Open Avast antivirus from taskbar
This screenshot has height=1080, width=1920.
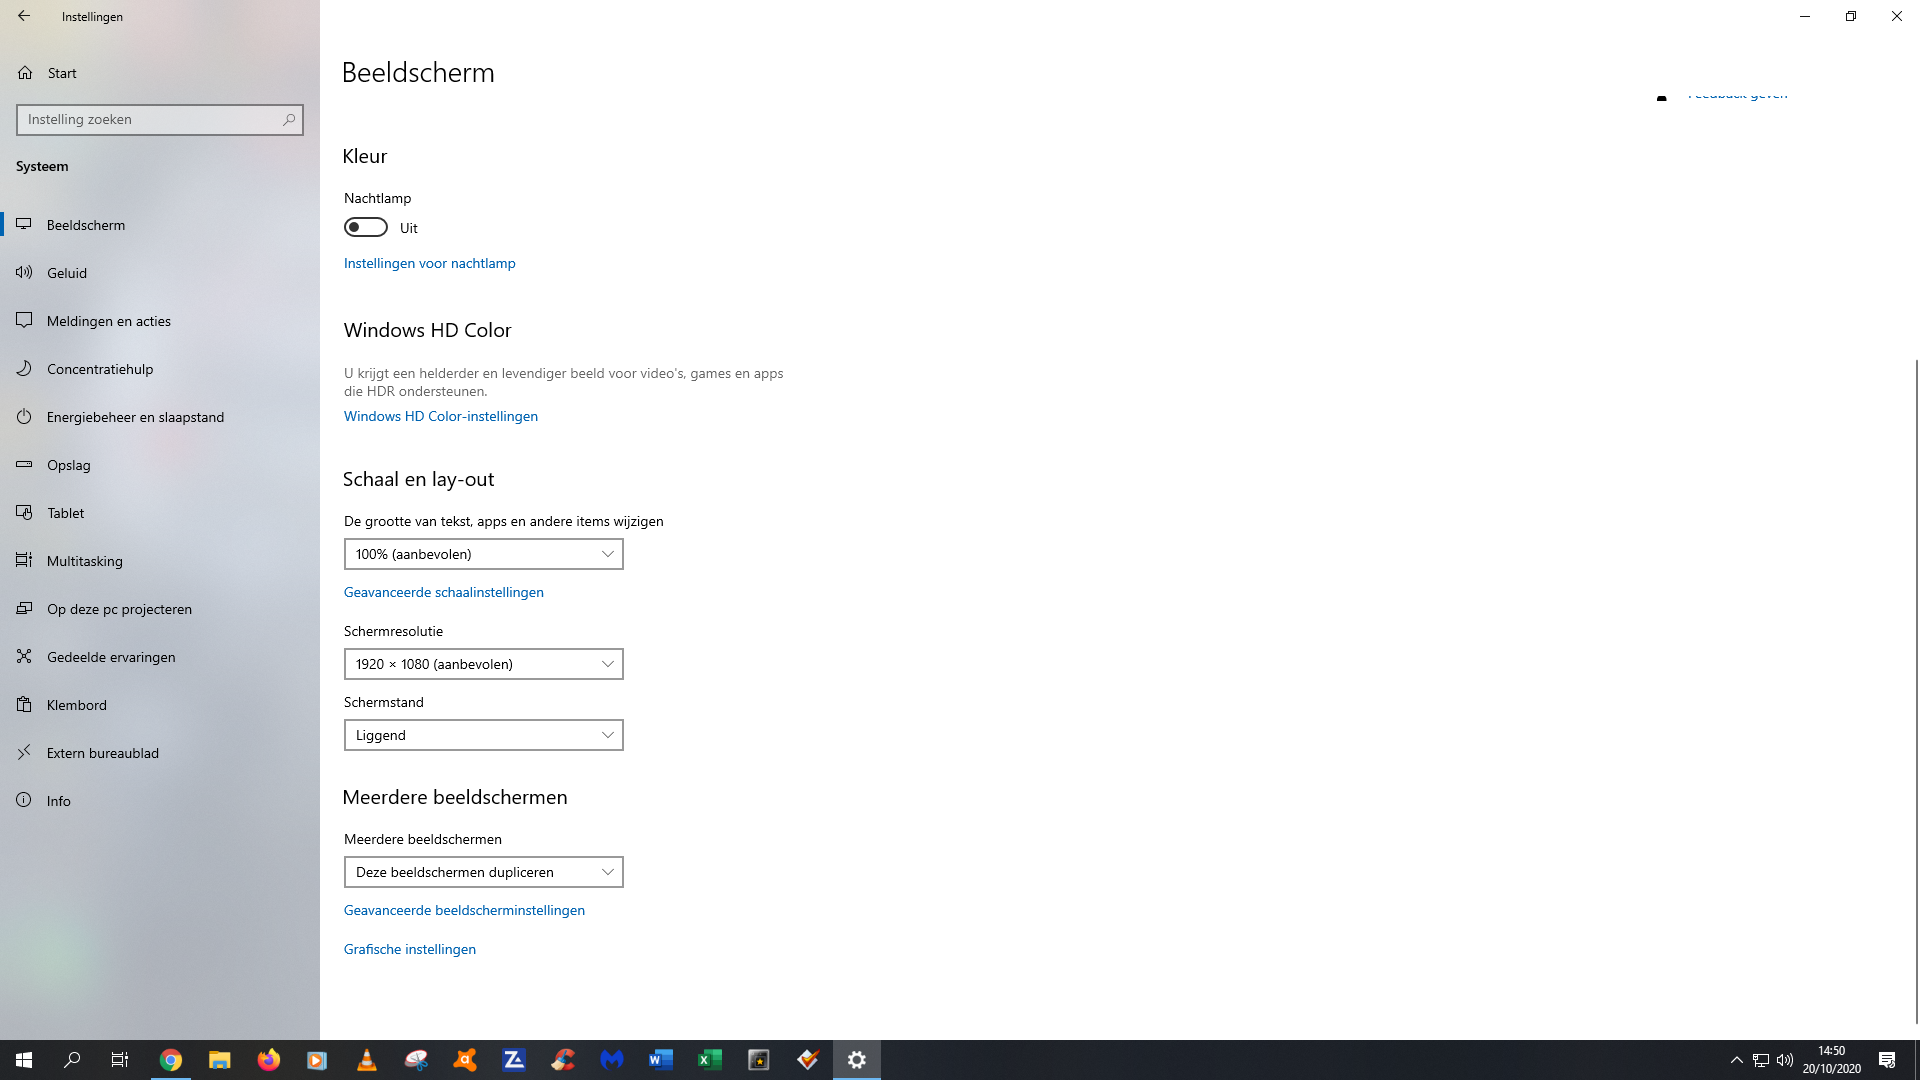click(465, 1060)
